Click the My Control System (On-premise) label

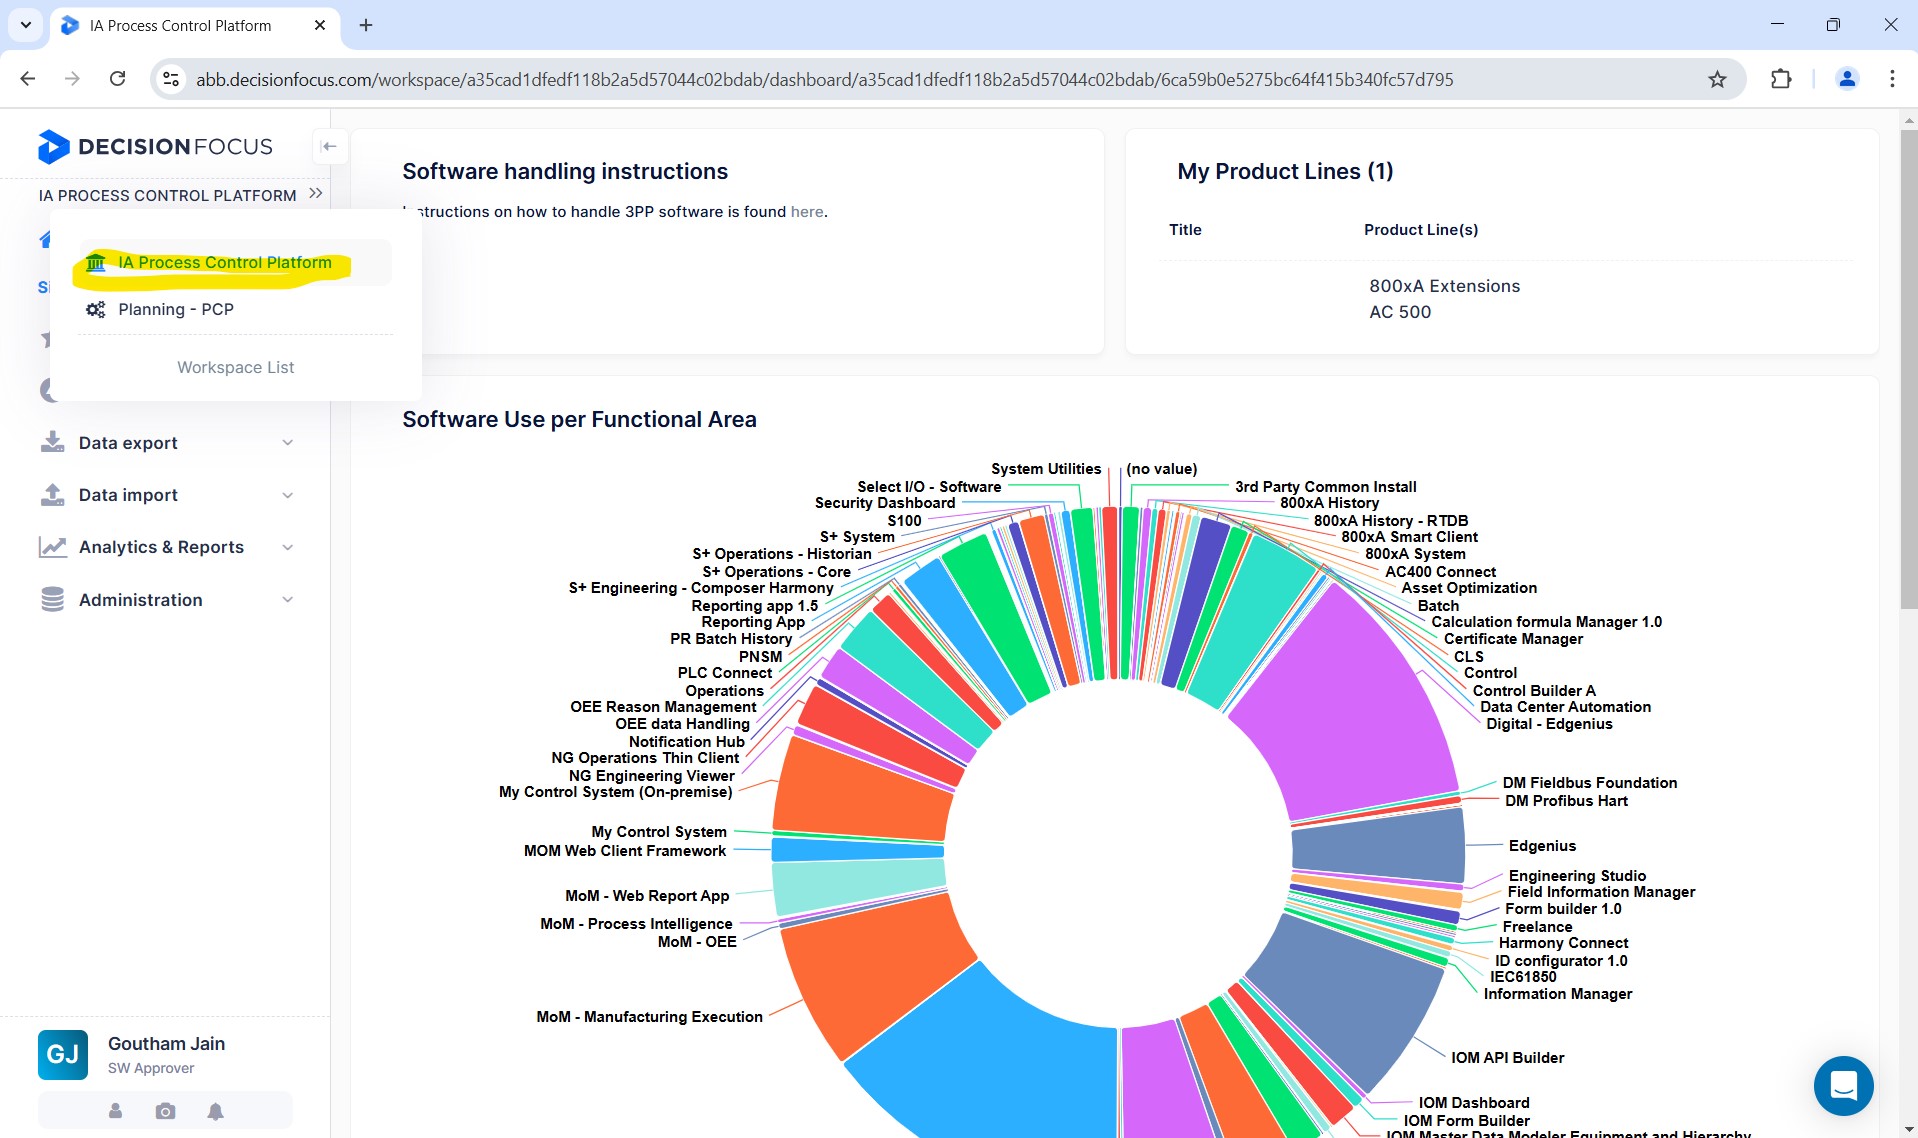point(616,792)
